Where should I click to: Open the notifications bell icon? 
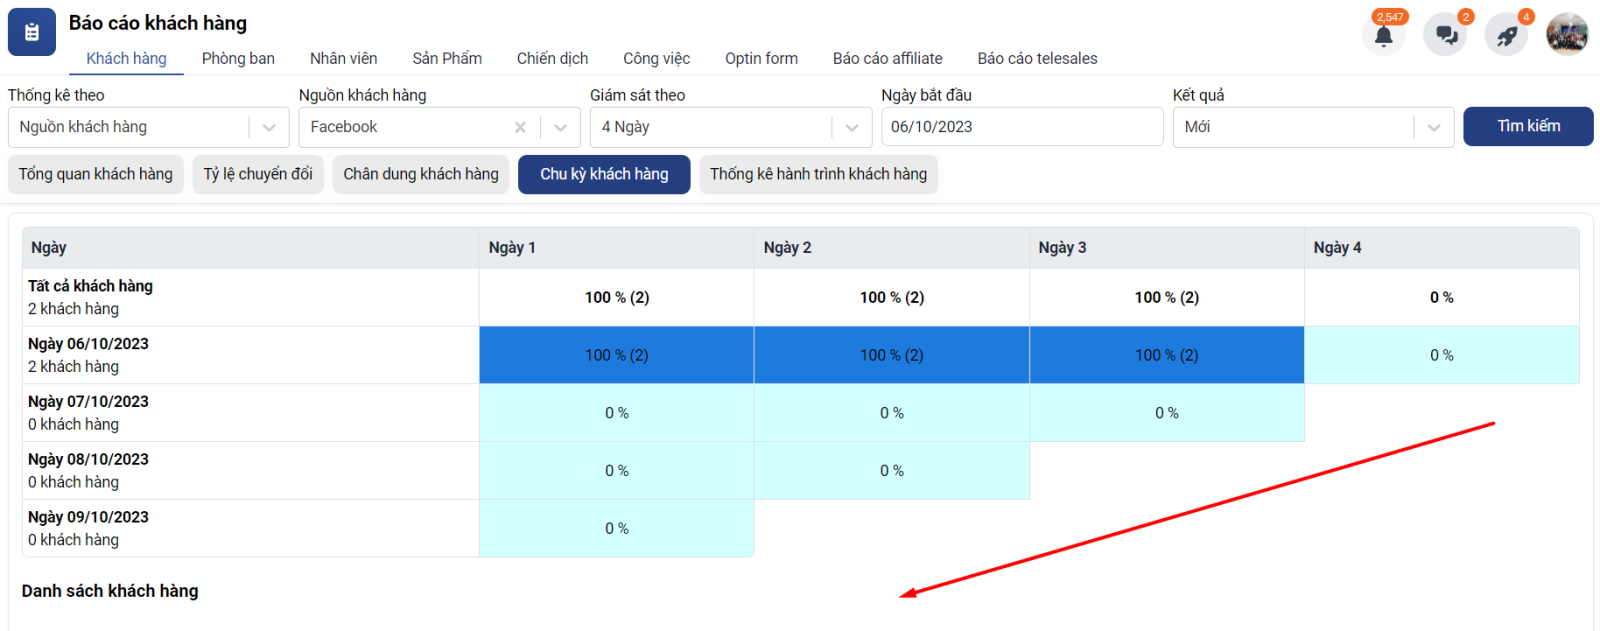pyautogui.click(x=1383, y=36)
